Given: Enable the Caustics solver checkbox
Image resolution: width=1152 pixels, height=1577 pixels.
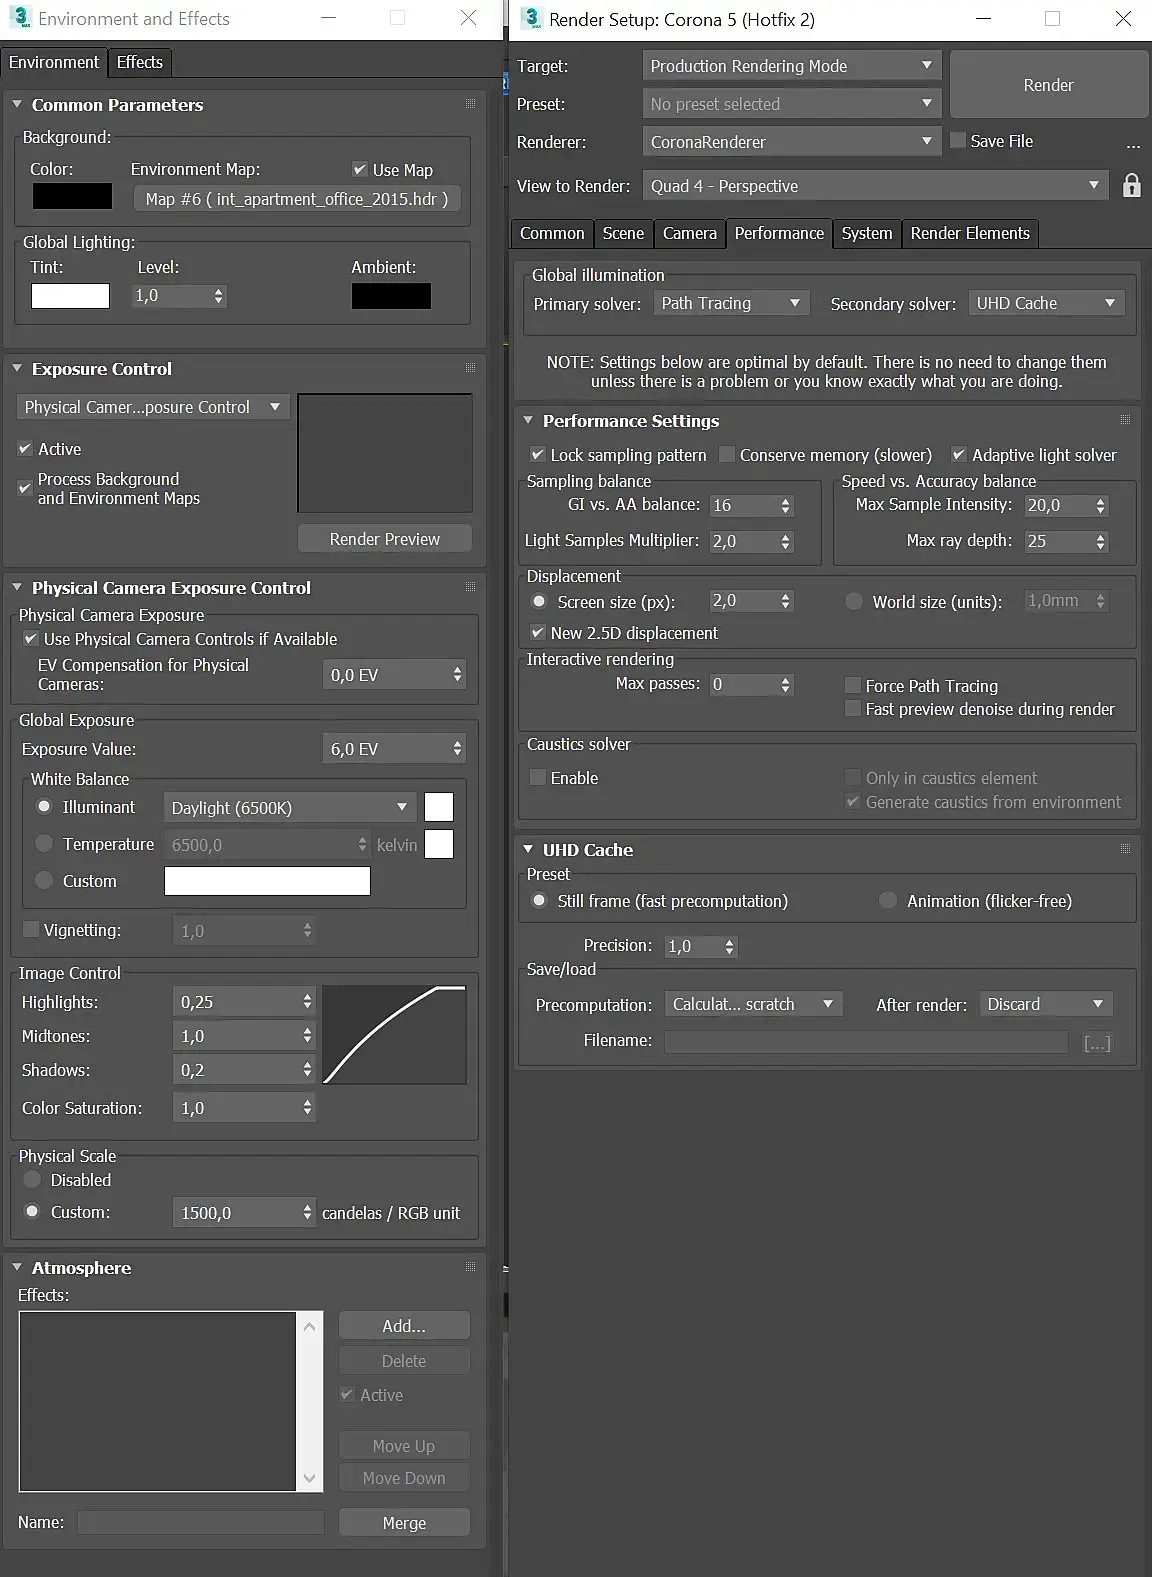Looking at the screenshot, I should pos(538,778).
